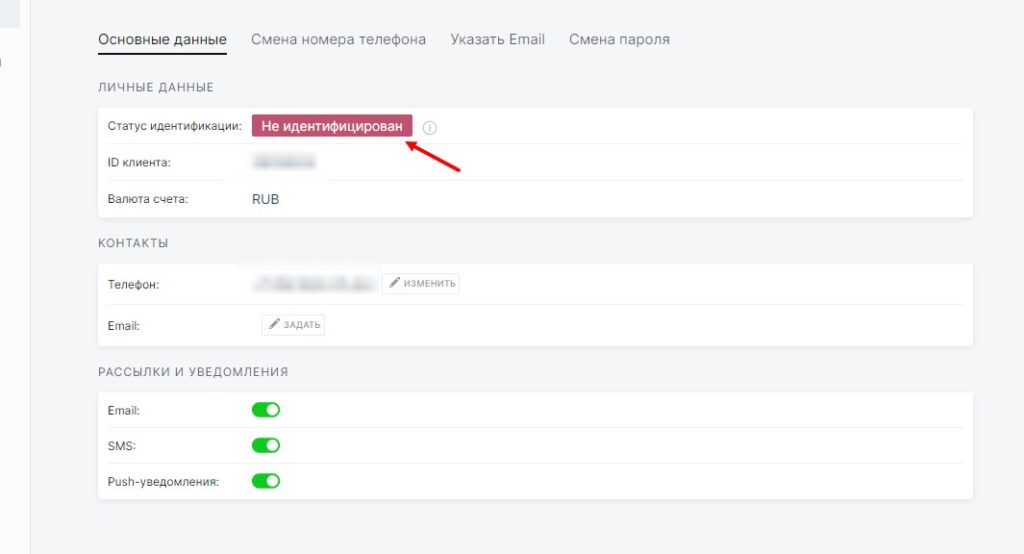Click the КОНТАКТЫ section heading
Image resolution: width=1024 pixels, height=554 pixels.
point(133,243)
